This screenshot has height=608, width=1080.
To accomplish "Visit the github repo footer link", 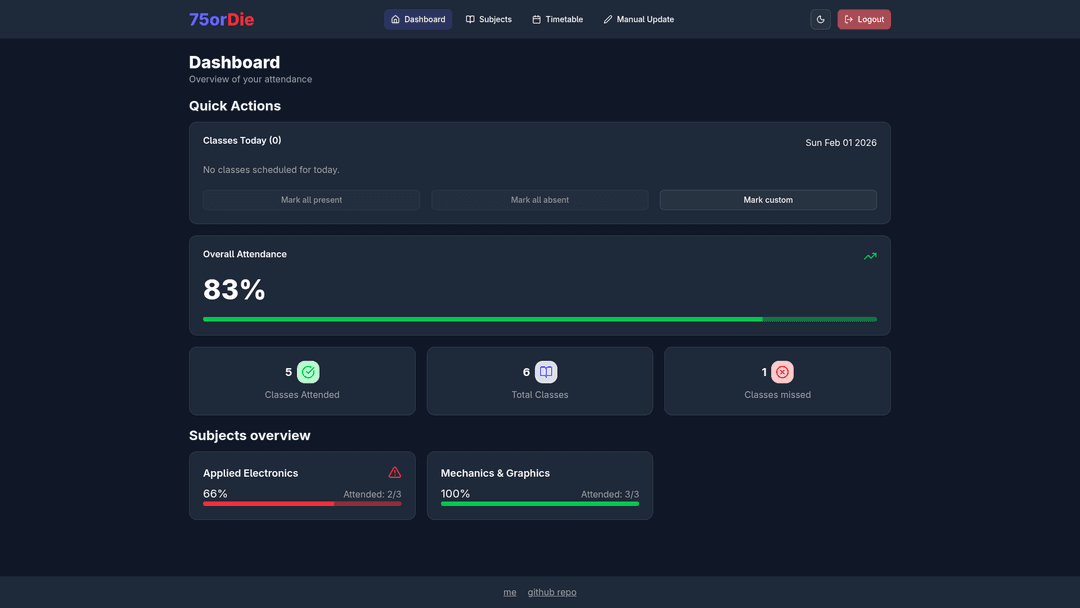I will tap(552, 592).
